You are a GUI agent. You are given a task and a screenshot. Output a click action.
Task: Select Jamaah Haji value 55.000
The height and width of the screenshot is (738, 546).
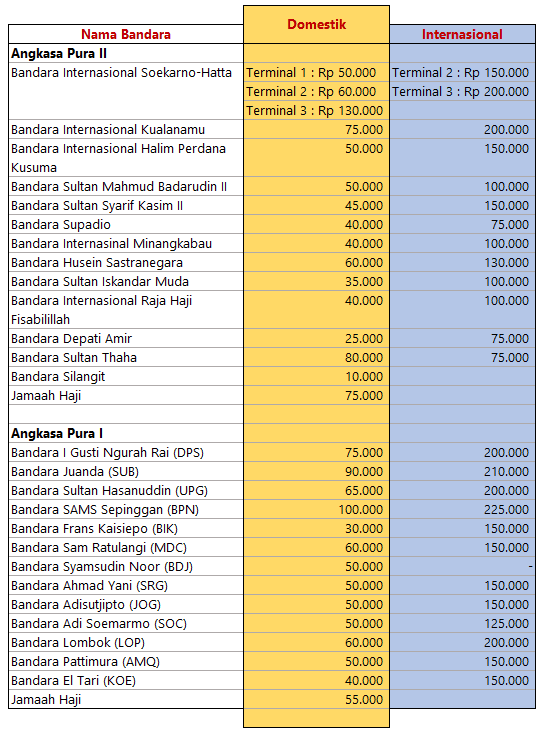(x=364, y=700)
